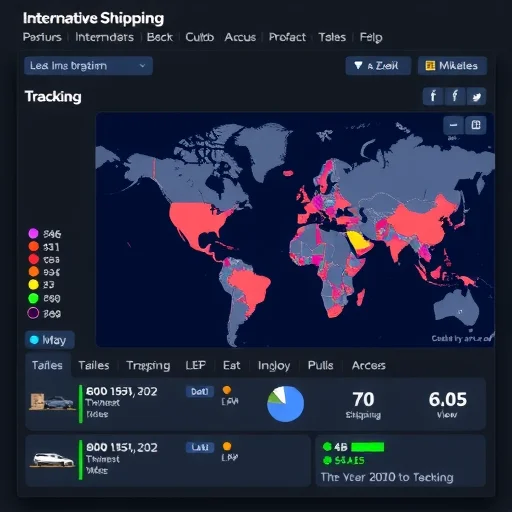Viewport: 512px width, 512px height.
Task: Click Australia on the map
Action: (457, 308)
